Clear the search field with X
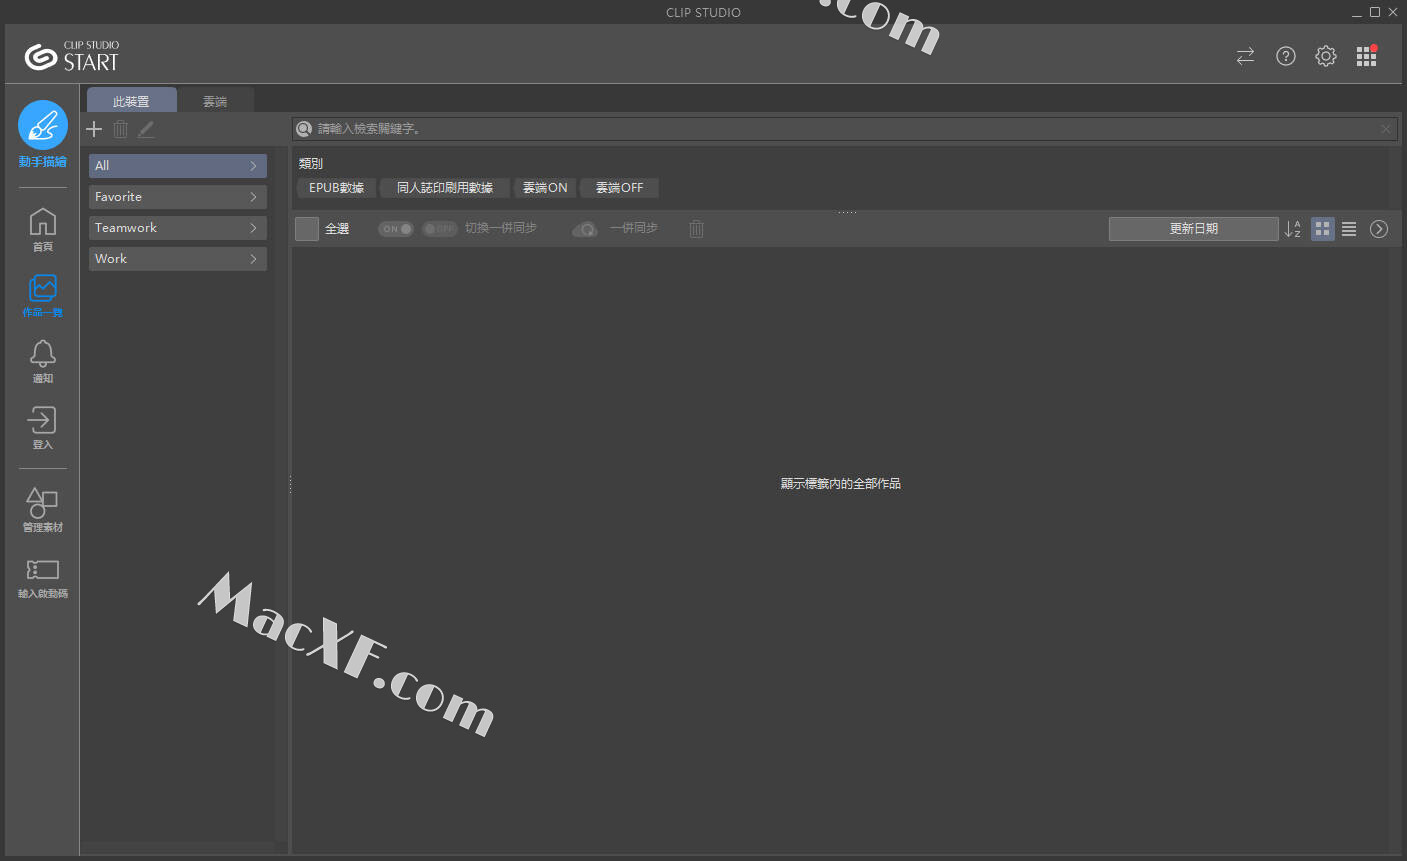The image size is (1407, 861). tap(1386, 129)
